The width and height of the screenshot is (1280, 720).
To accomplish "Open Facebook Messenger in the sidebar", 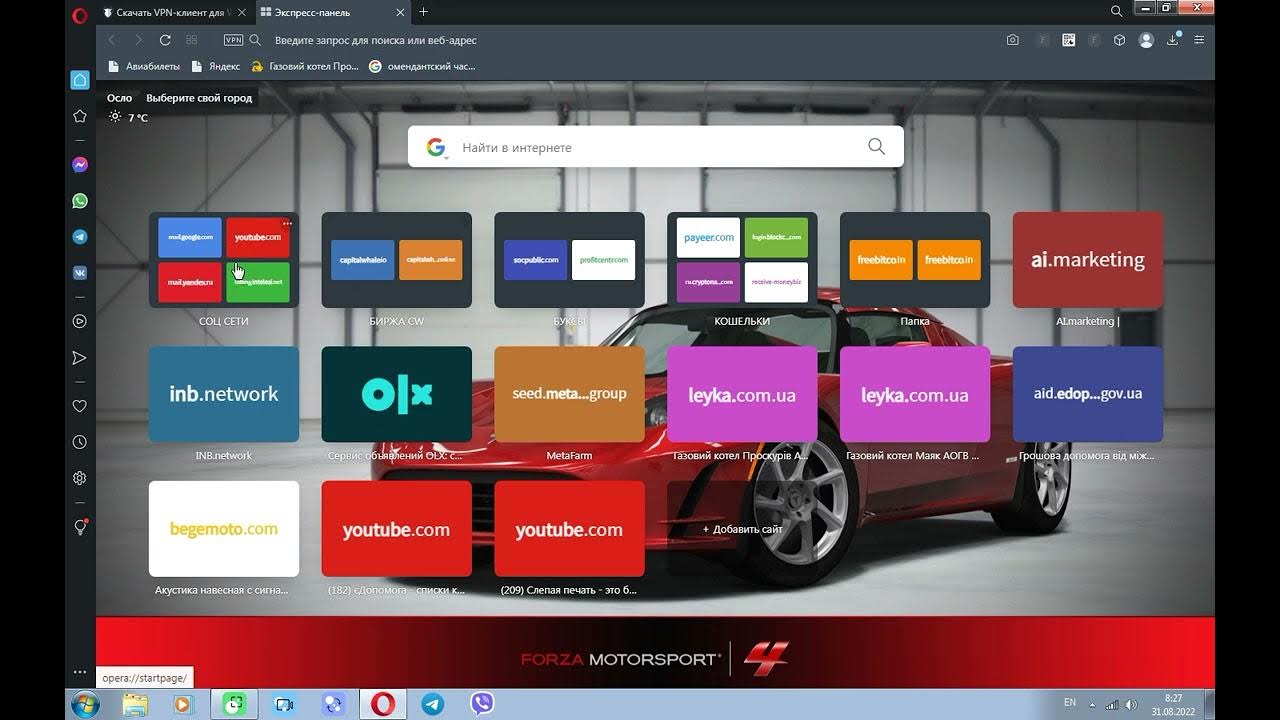I will point(80,165).
